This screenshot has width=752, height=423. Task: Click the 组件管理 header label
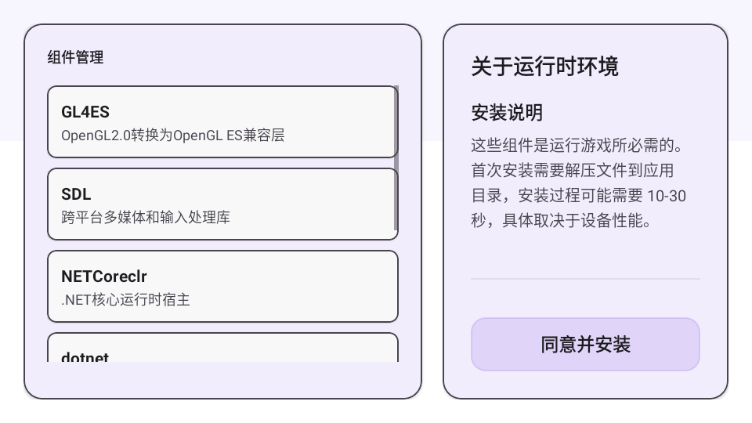coord(76,57)
